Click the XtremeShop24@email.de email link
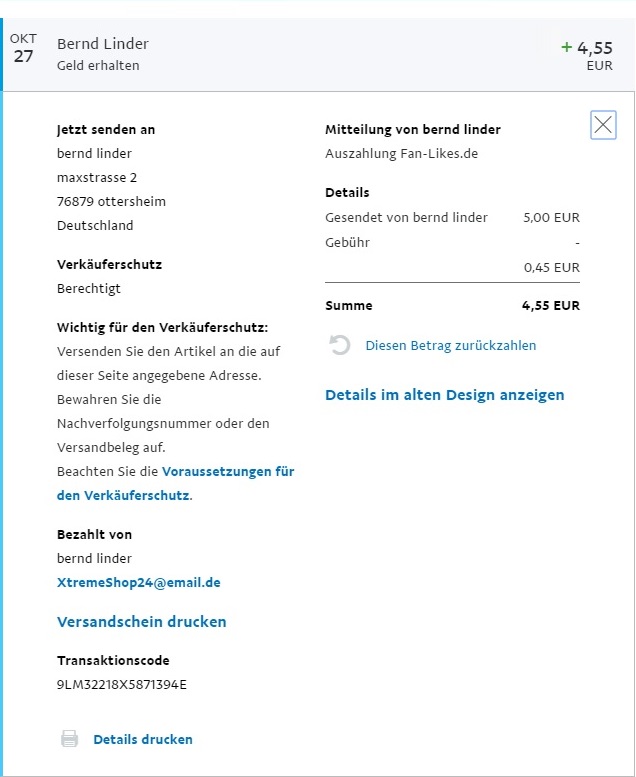 click(138, 582)
